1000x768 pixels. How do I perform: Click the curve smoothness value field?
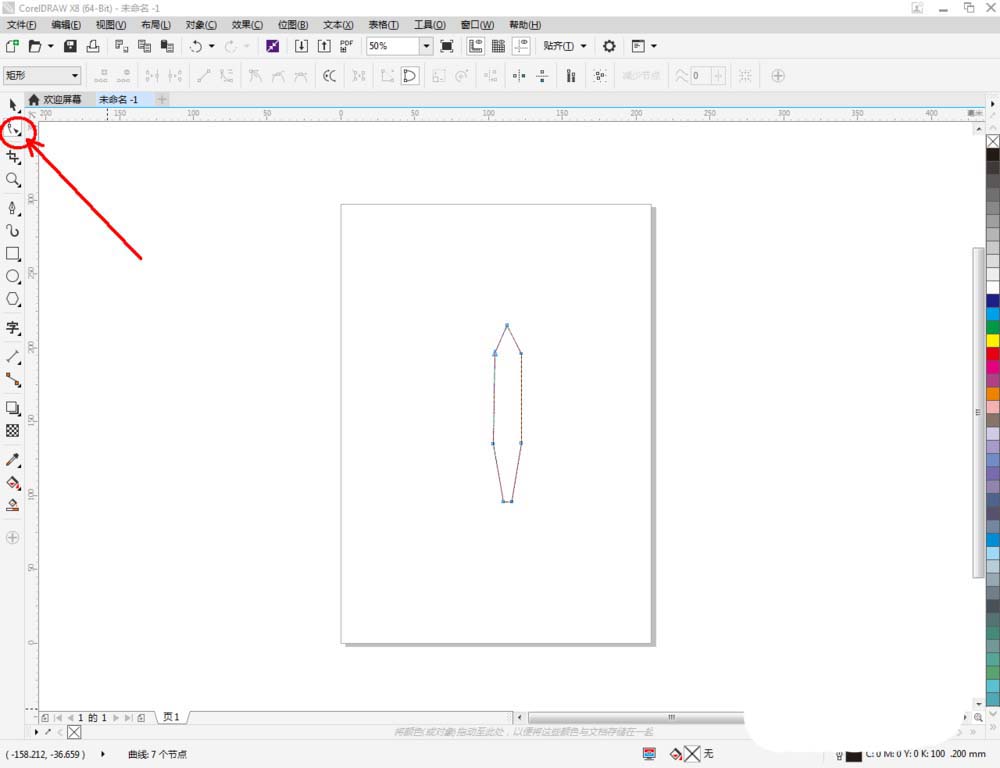tap(701, 76)
